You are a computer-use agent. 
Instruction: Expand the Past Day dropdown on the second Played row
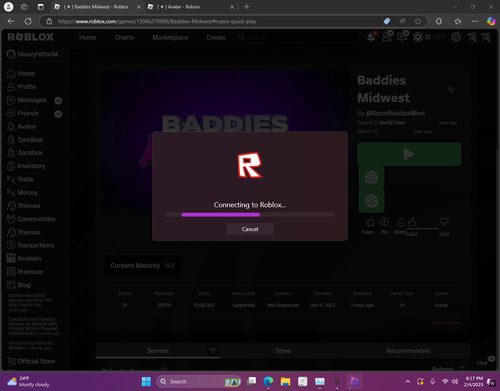pos(426,132)
